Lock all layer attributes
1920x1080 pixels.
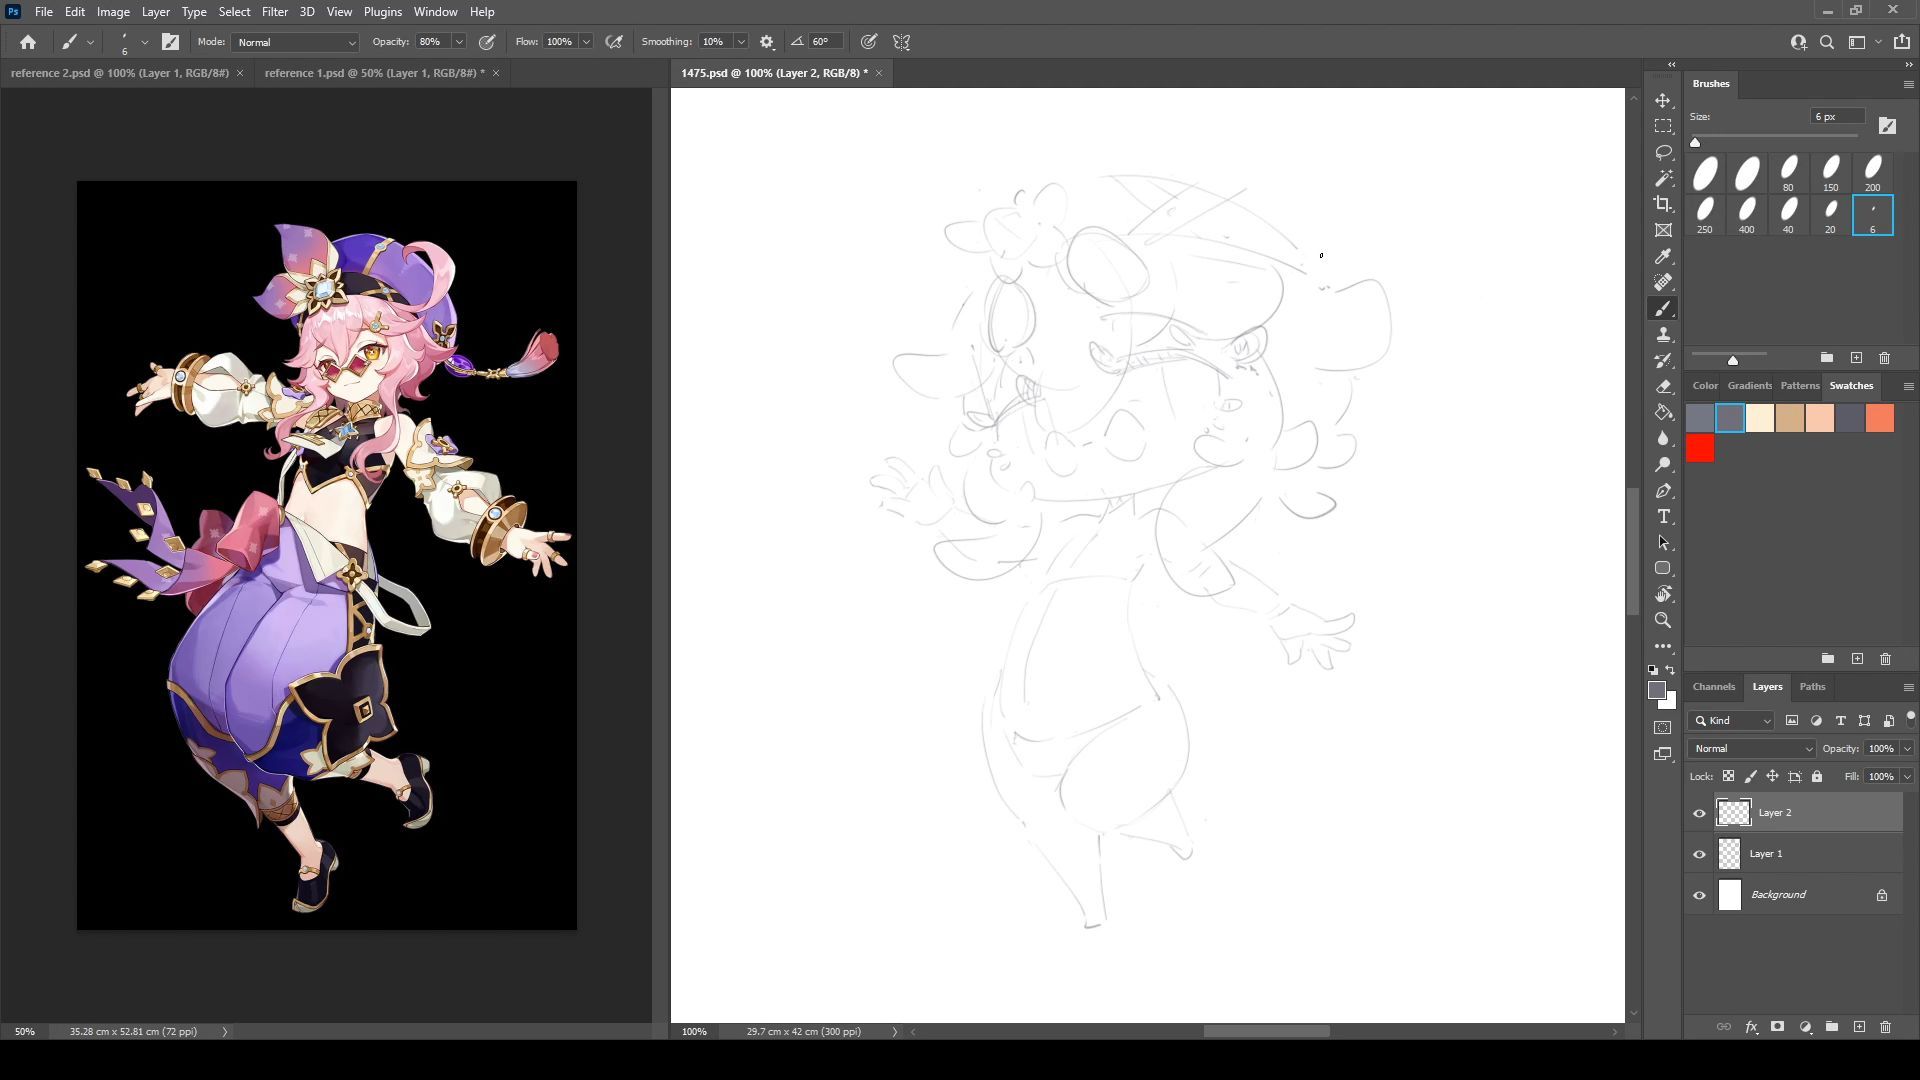click(x=1817, y=776)
